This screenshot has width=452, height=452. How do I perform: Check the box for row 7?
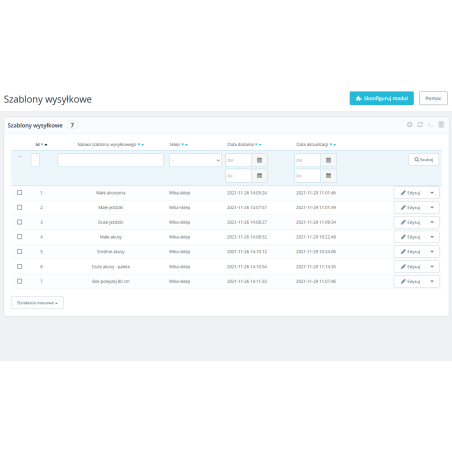point(20,281)
